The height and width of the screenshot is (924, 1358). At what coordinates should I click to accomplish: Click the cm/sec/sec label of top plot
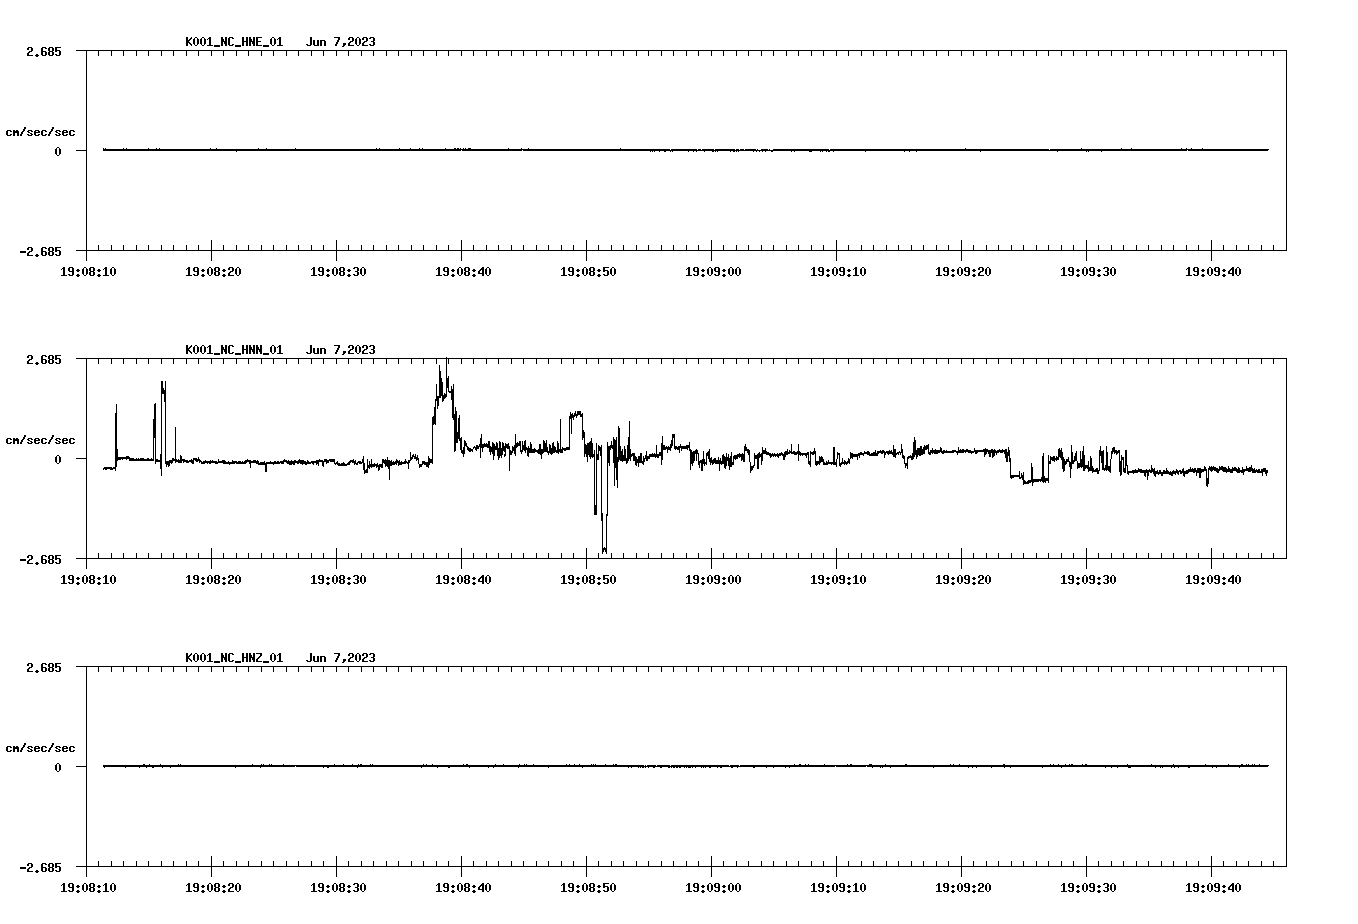click(x=41, y=132)
